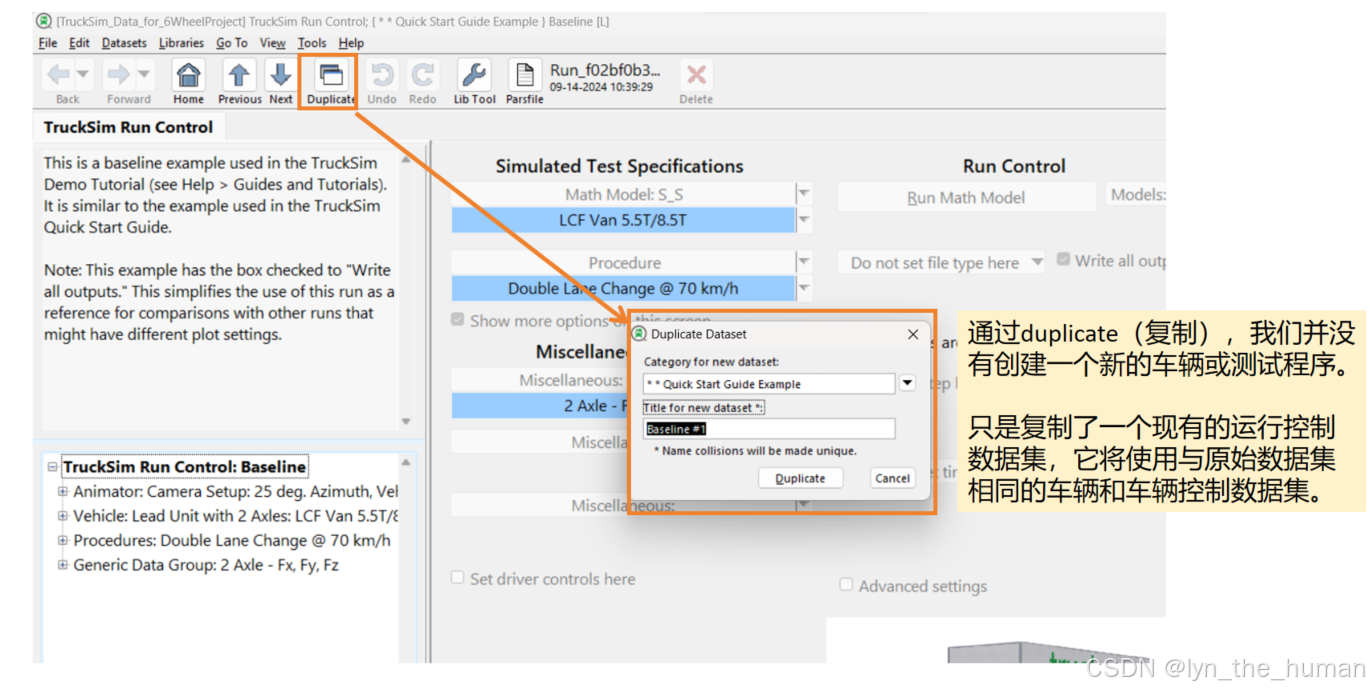Open the Tools menu
Viewport: 1370px width, 691px height.
click(312, 43)
